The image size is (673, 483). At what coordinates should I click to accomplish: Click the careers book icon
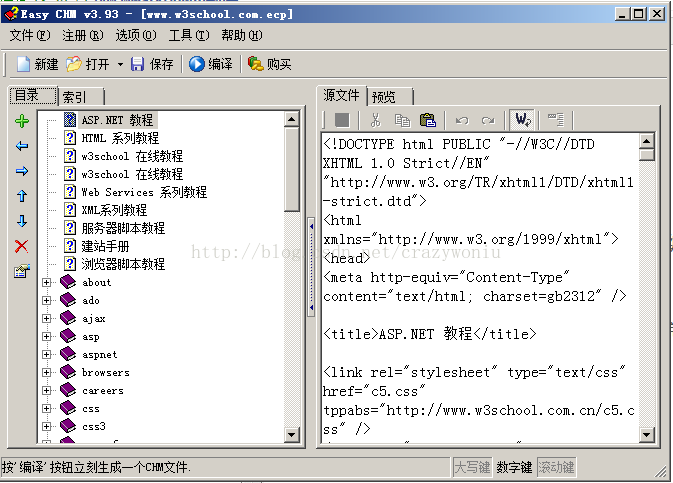point(68,390)
